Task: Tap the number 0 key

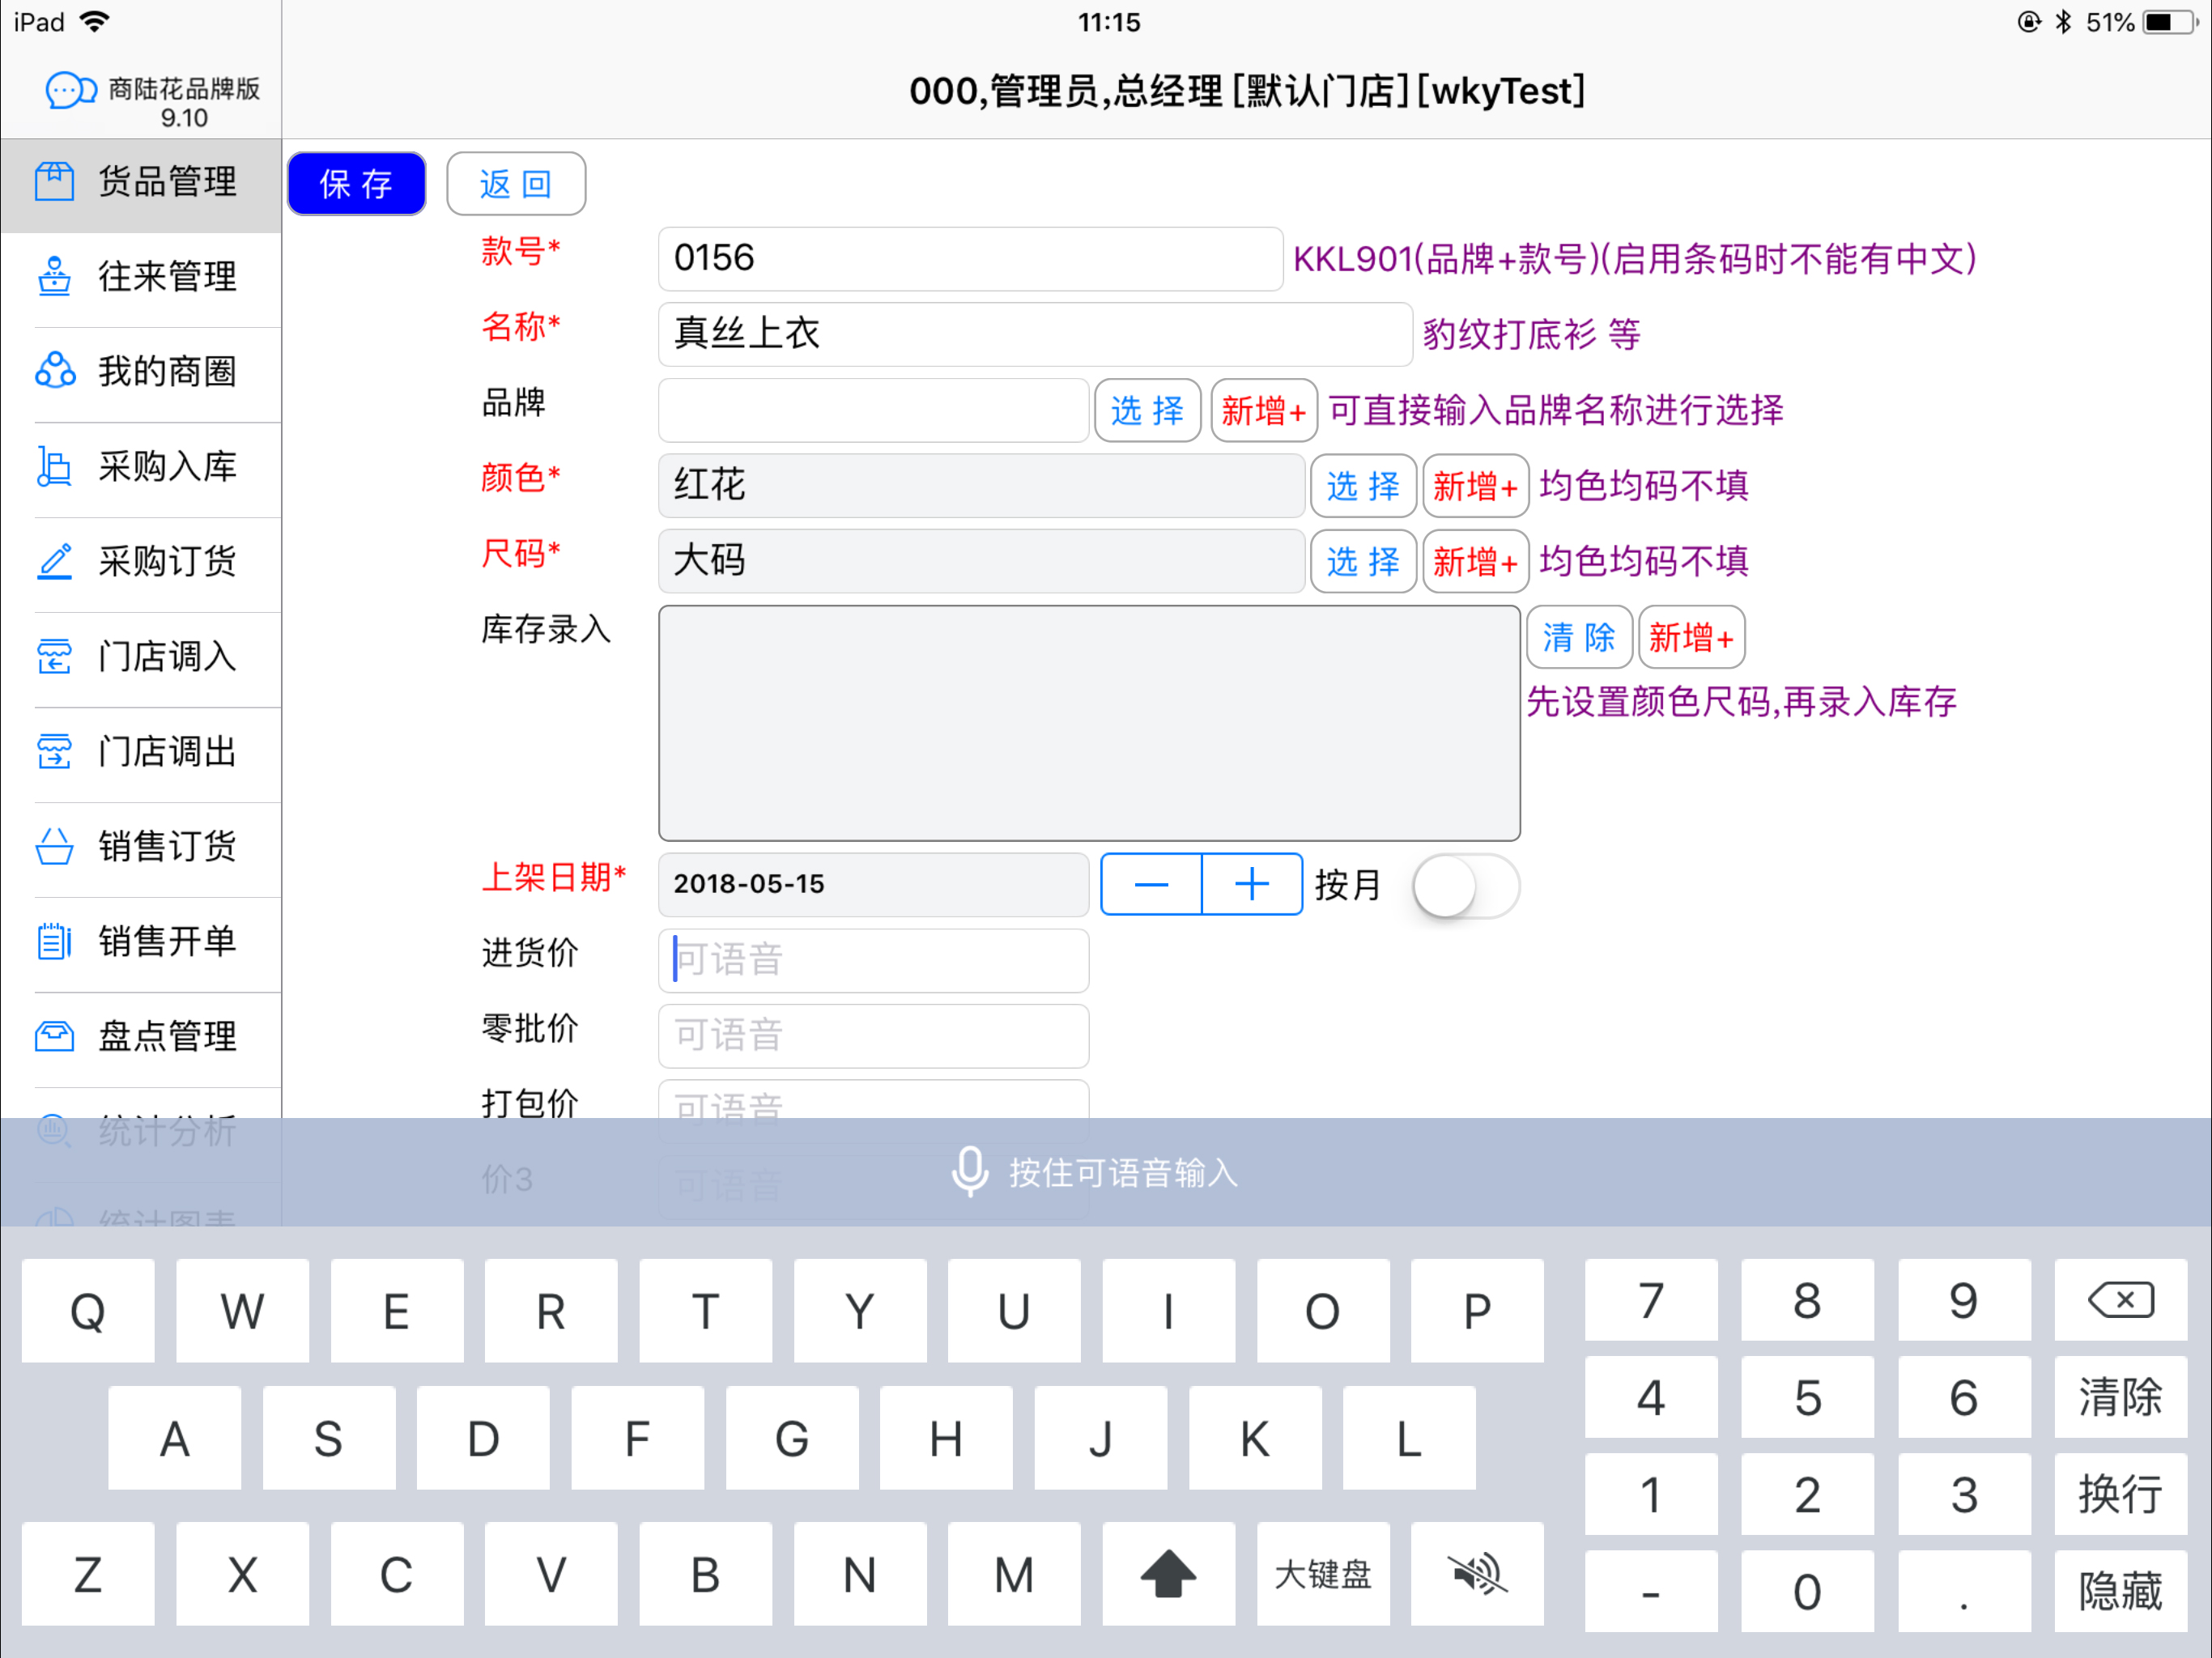Action: point(1807,1591)
